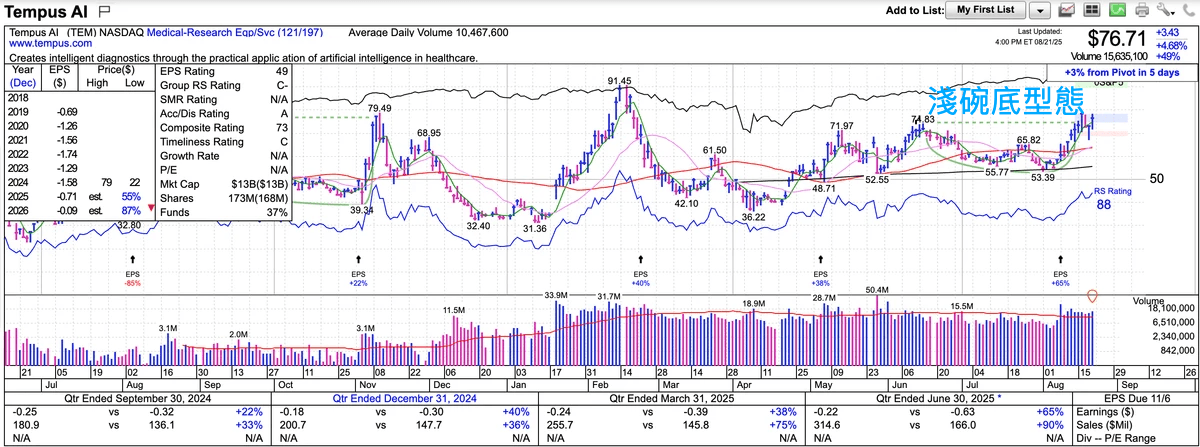Click Average Daily Volume 10,467,600
This screenshot has width=1200, height=447.
[430, 32]
